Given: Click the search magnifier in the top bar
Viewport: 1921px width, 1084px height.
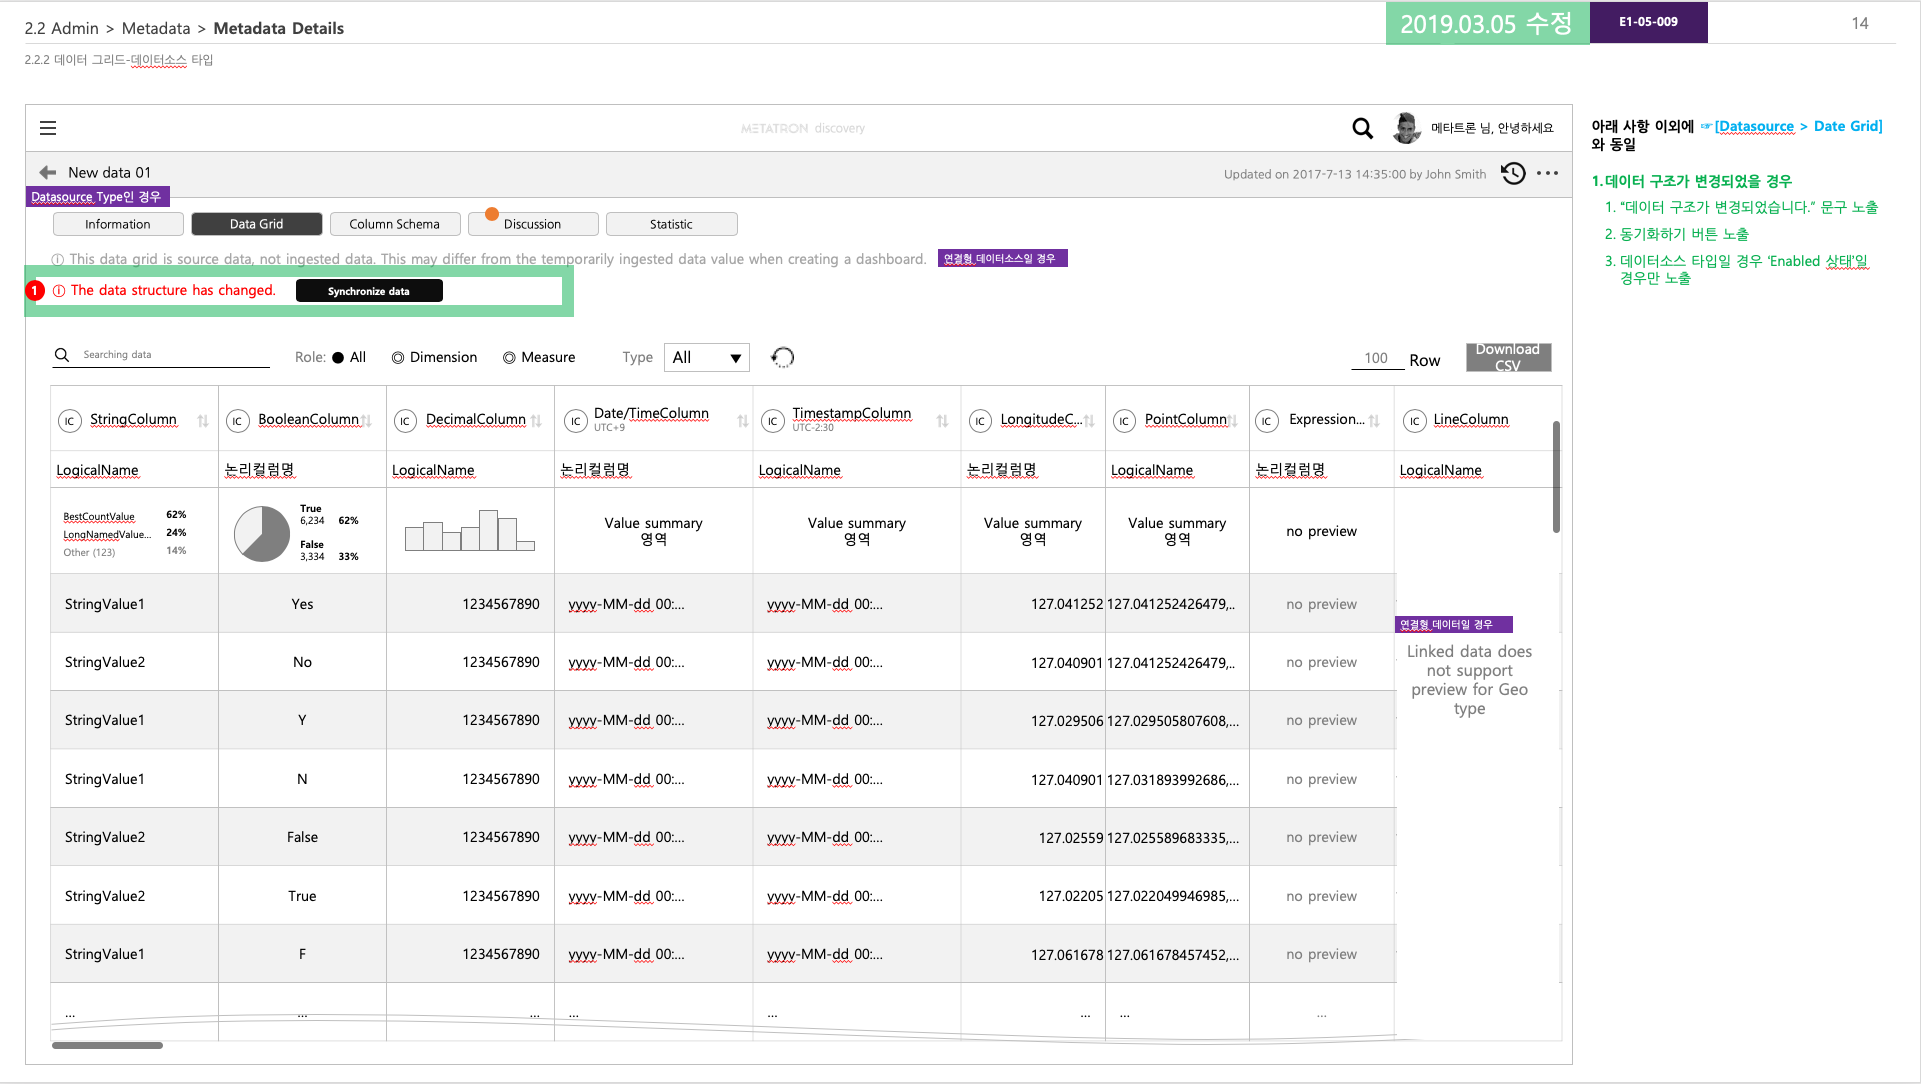Looking at the screenshot, I should tap(1362, 128).
